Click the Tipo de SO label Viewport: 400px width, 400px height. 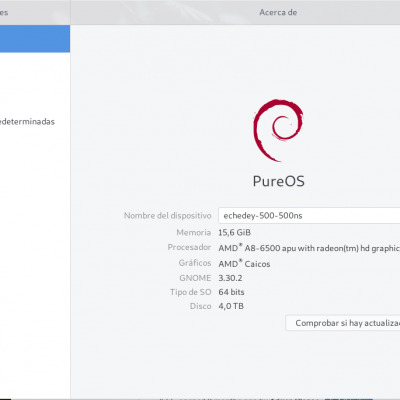191,292
